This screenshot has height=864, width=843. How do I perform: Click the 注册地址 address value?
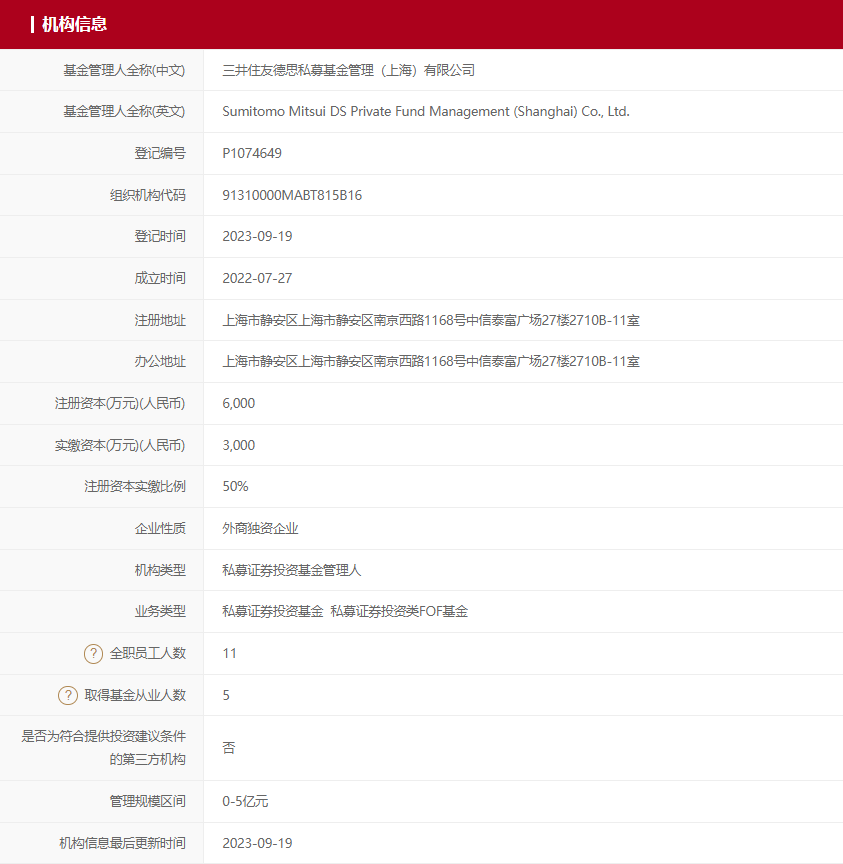click(431, 320)
